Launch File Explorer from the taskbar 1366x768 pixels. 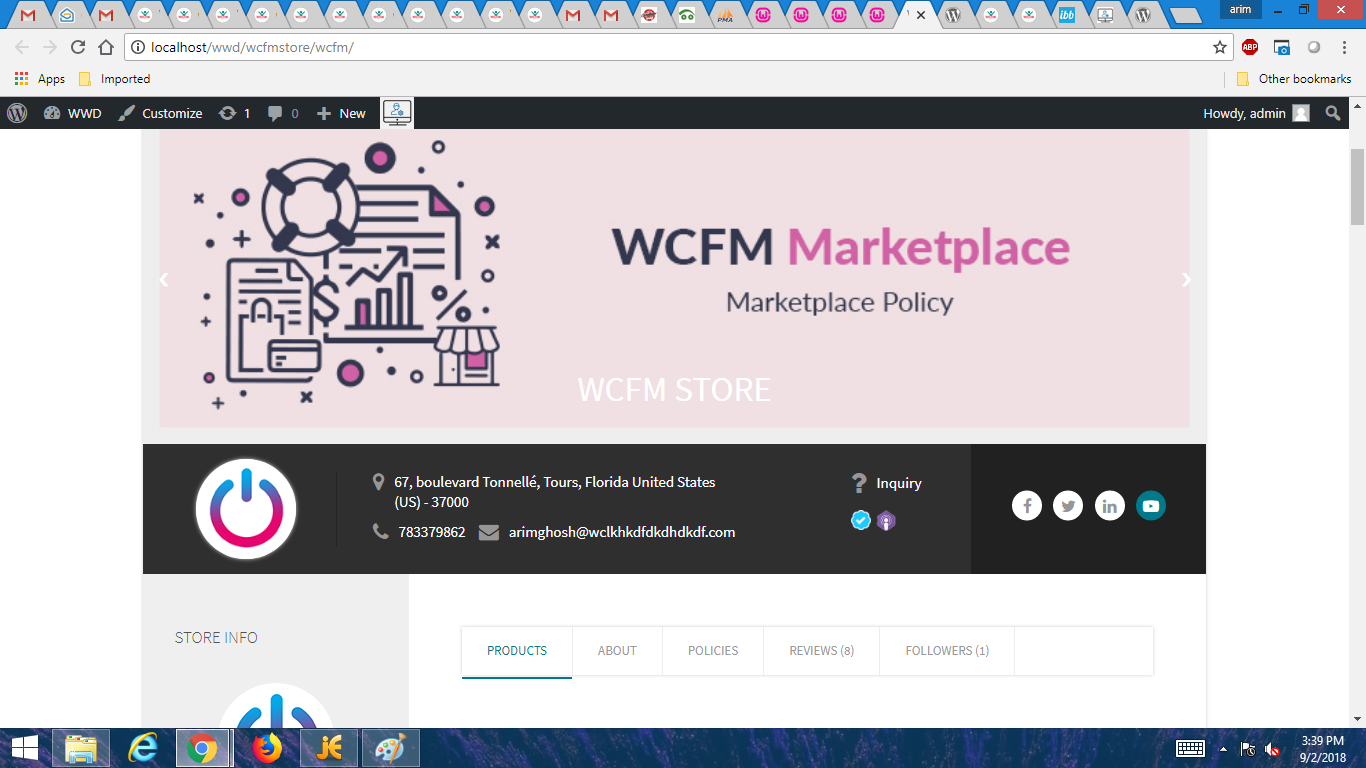[x=81, y=748]
